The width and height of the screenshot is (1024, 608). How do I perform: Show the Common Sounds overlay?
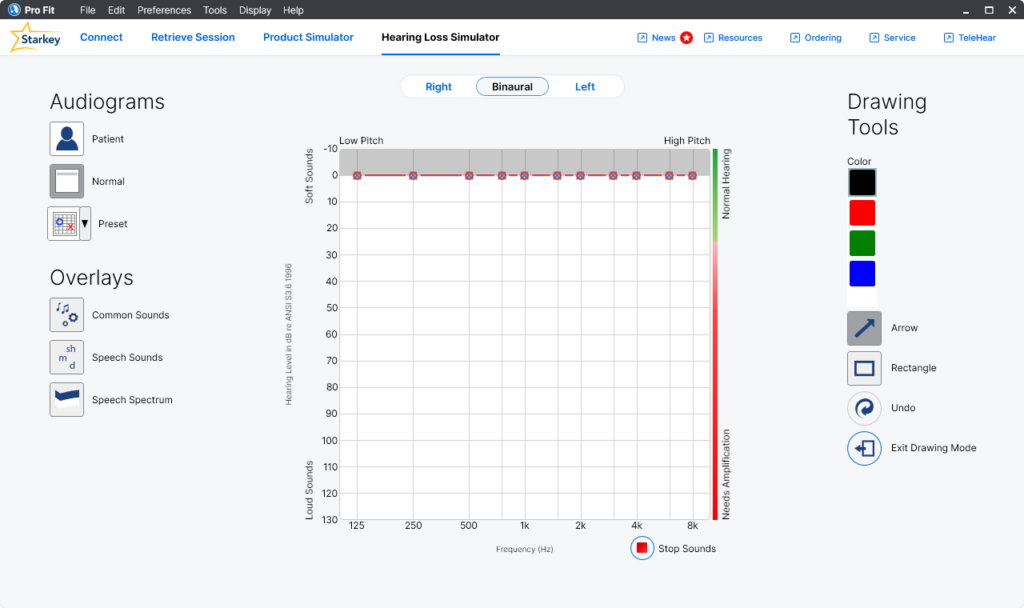click(67, 315)
